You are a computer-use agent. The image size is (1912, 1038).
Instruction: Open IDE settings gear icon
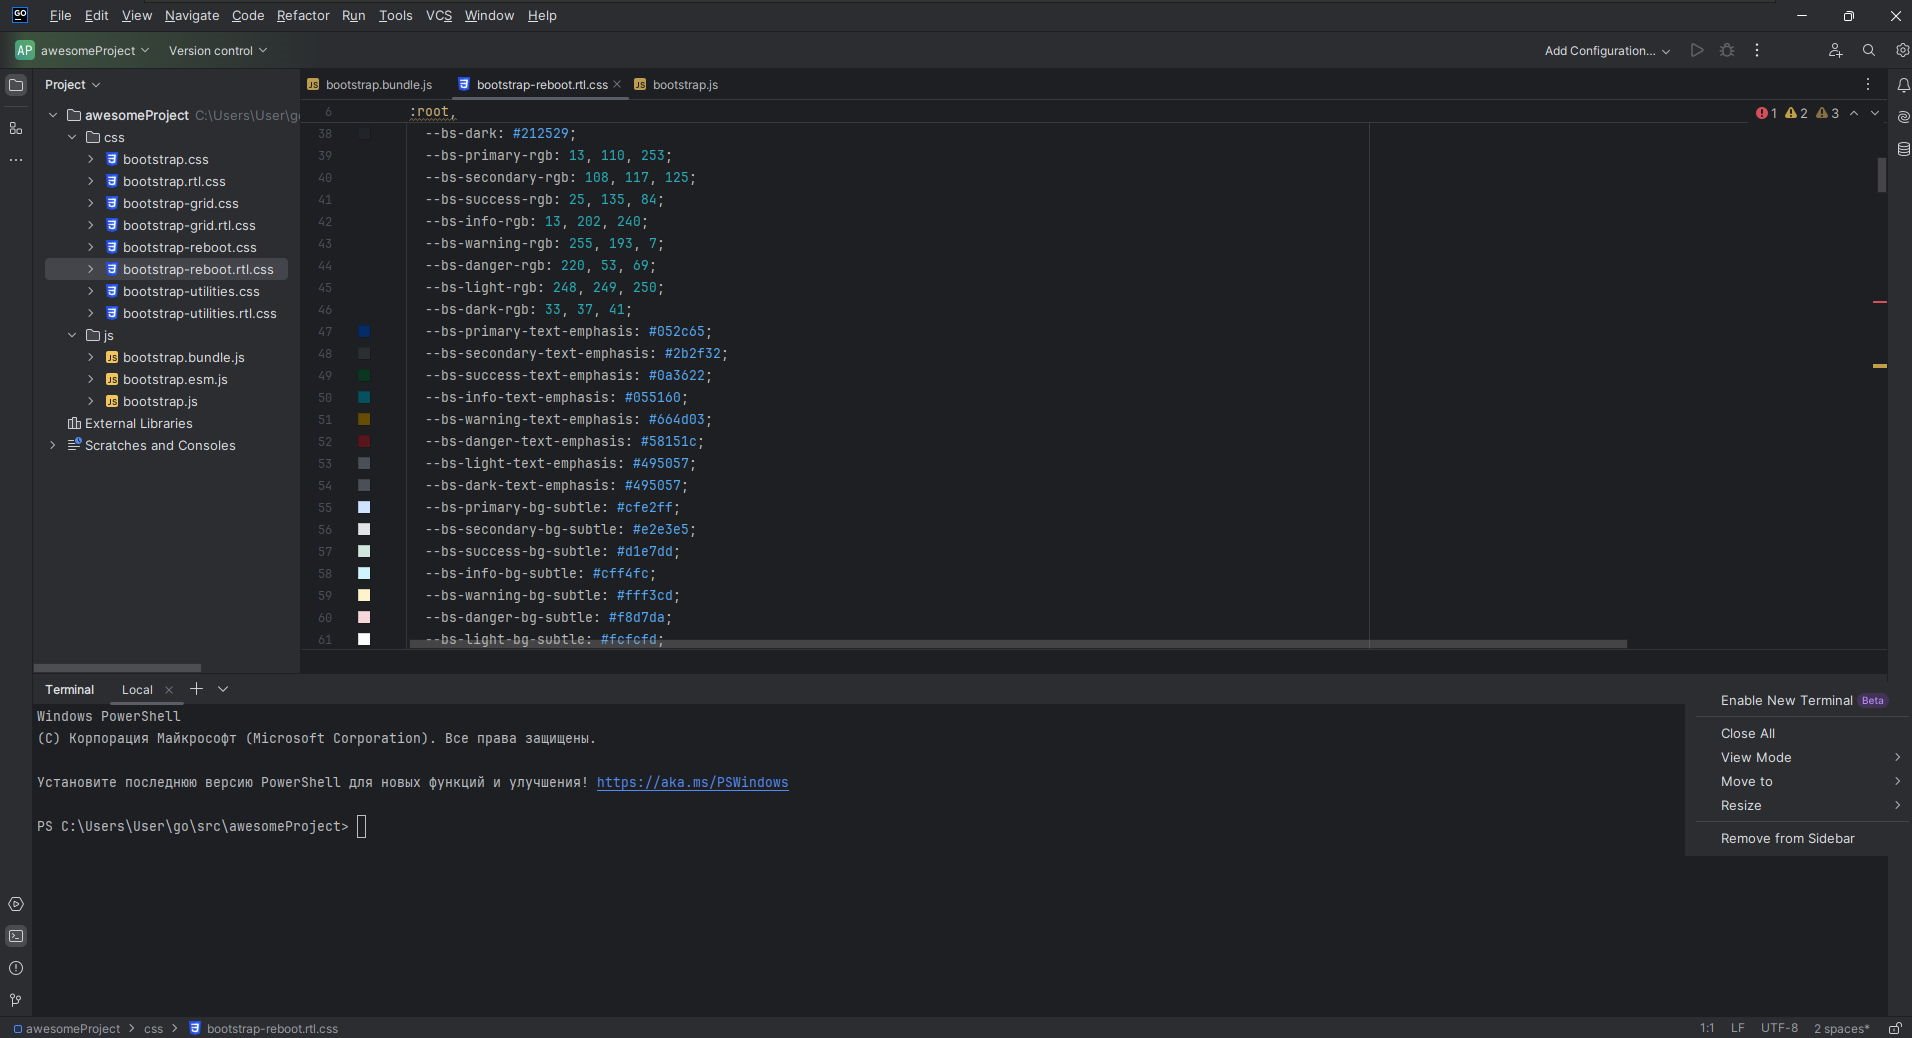click(1902, 50)
